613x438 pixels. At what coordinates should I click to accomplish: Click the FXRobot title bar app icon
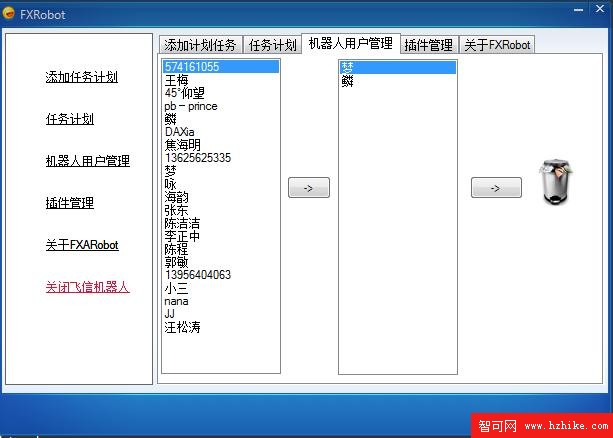click(10, 16)
